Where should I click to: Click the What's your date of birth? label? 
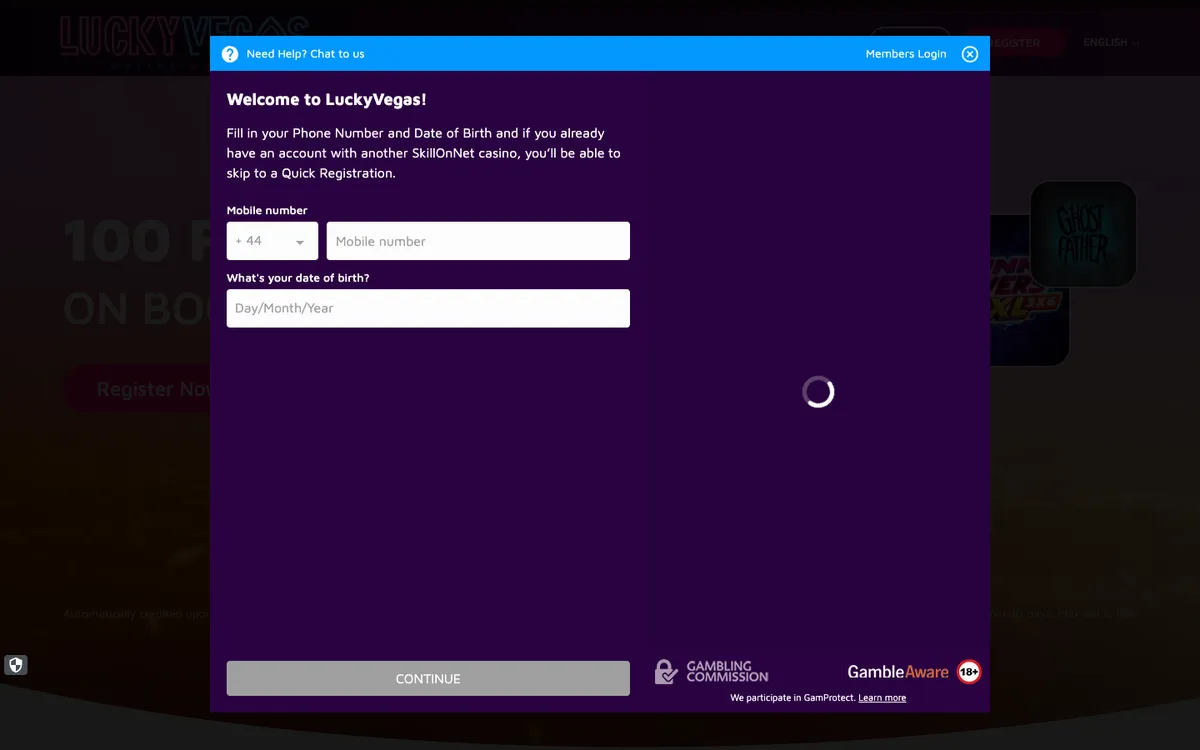coord(298,278)
